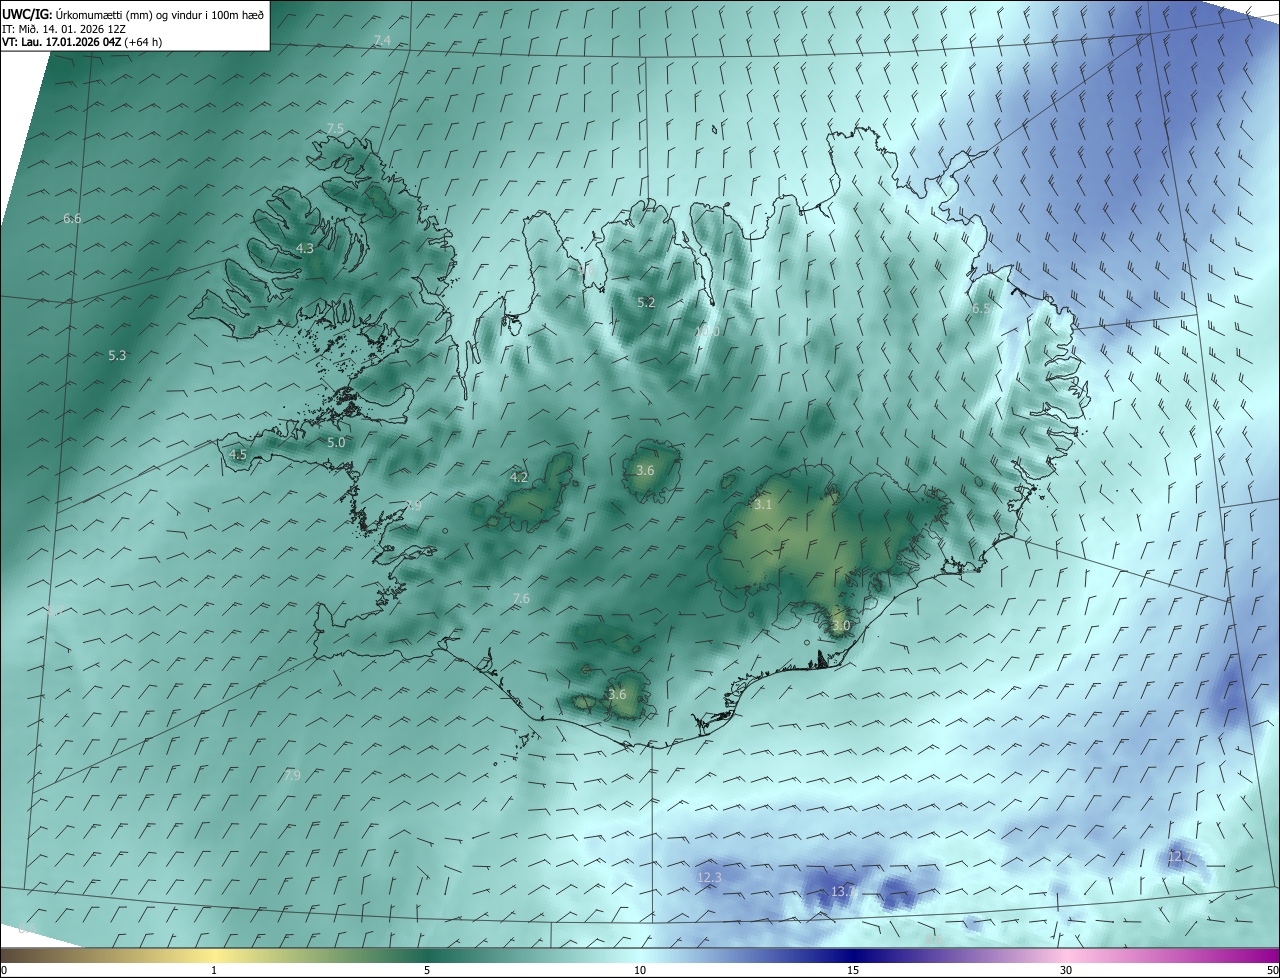The width and height of the screenshot is (1280, 978).
Task: Click the value label '7.5' on the map
Action: (x=335, y=129)
